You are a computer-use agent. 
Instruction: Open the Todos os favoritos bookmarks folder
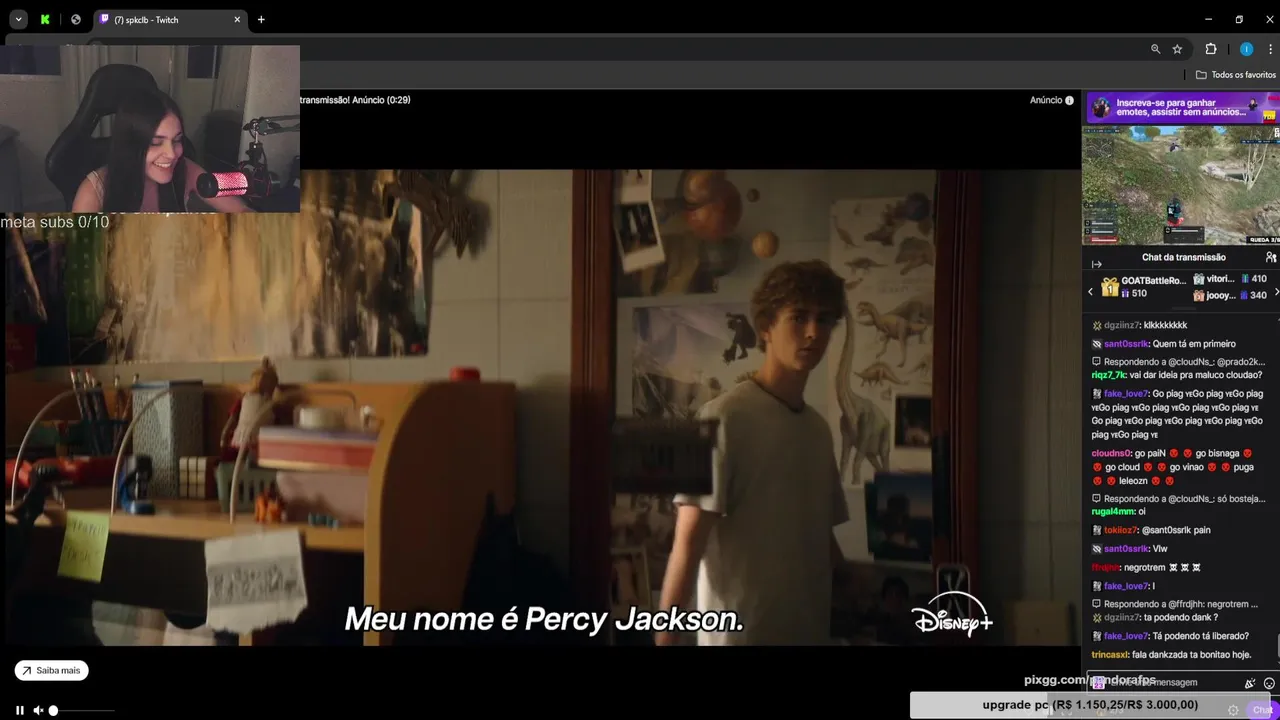pos(1236,75)
